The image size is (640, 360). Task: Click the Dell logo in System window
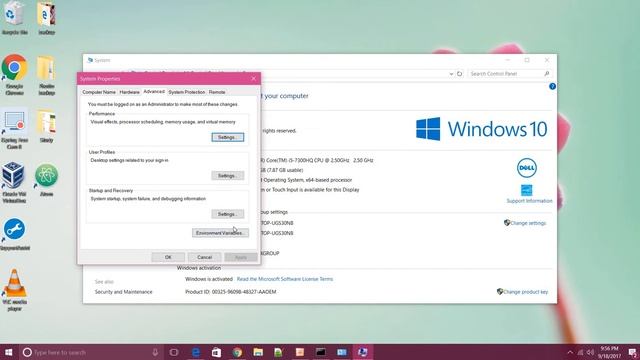tap(527, 168)
